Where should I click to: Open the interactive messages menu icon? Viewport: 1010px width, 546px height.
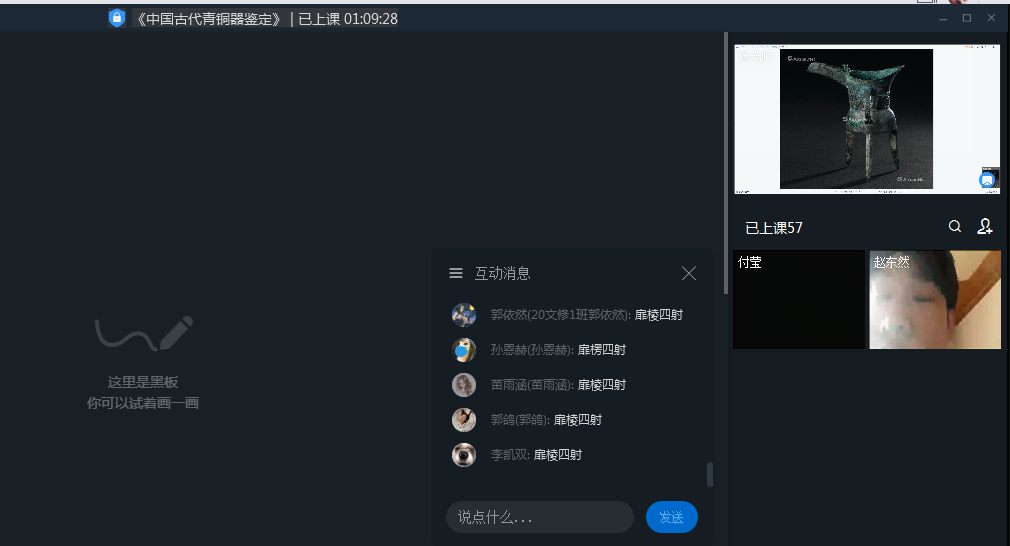(456, 273)
